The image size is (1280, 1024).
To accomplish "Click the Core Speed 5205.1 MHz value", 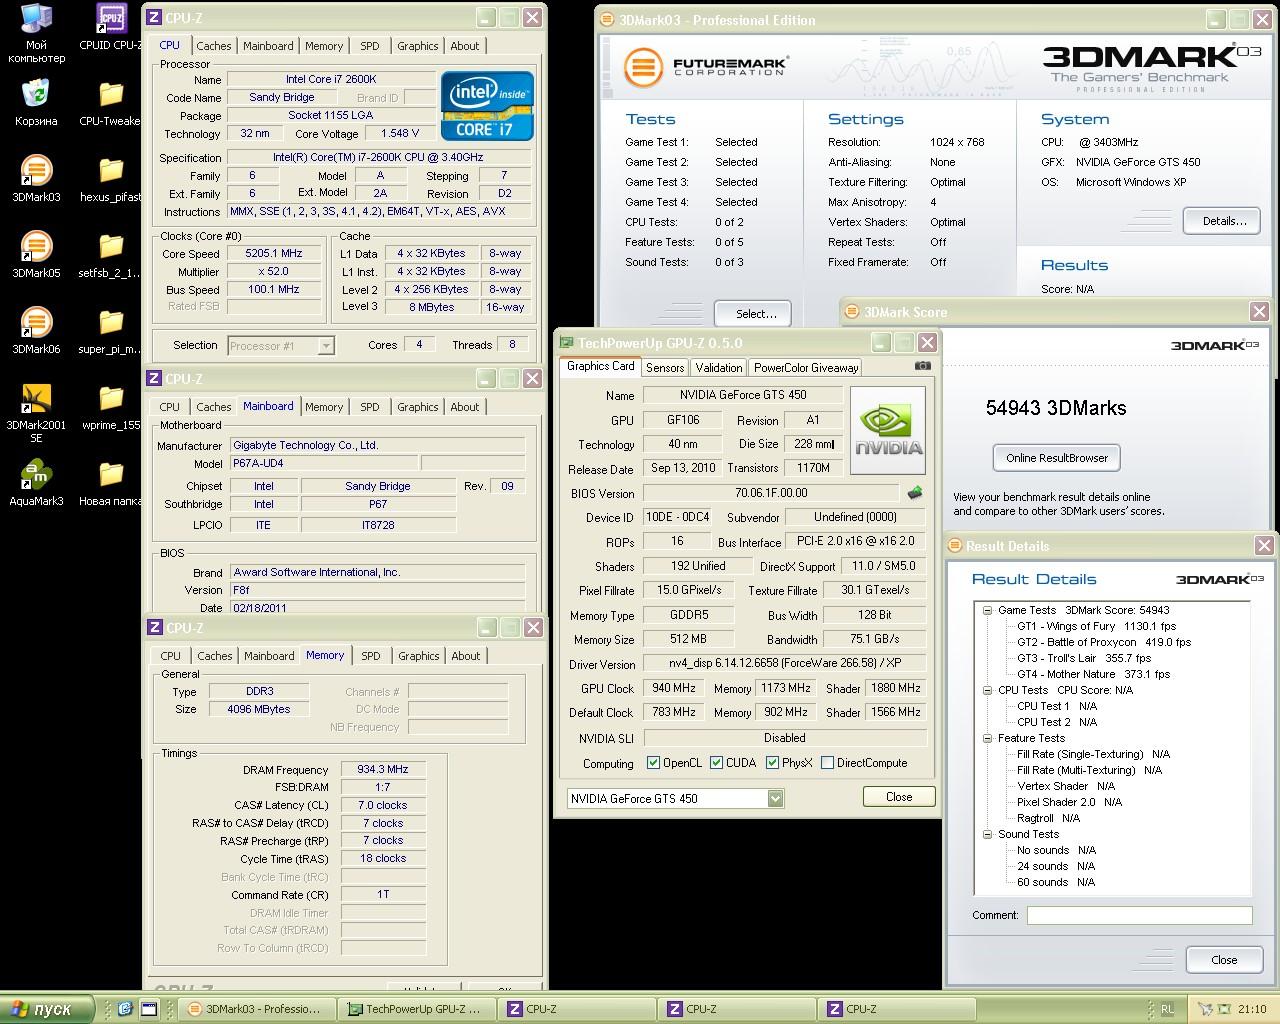I will click(274, 254).
